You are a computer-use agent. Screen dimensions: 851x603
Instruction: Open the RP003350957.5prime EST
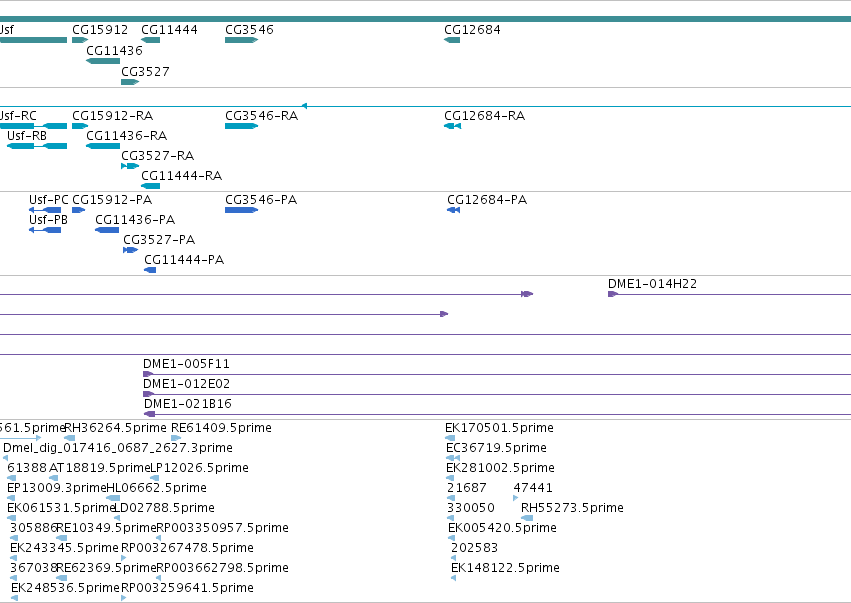158,538
